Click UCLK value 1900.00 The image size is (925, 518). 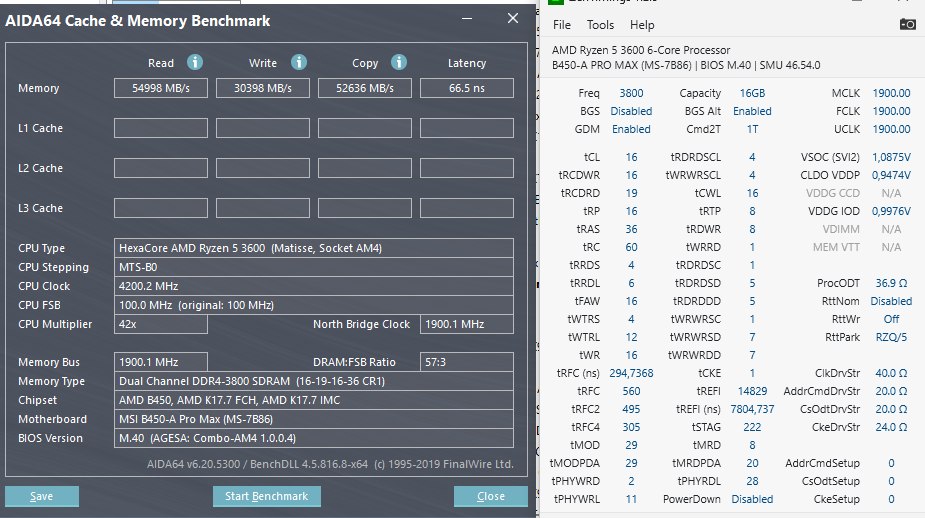pos(891,129)
